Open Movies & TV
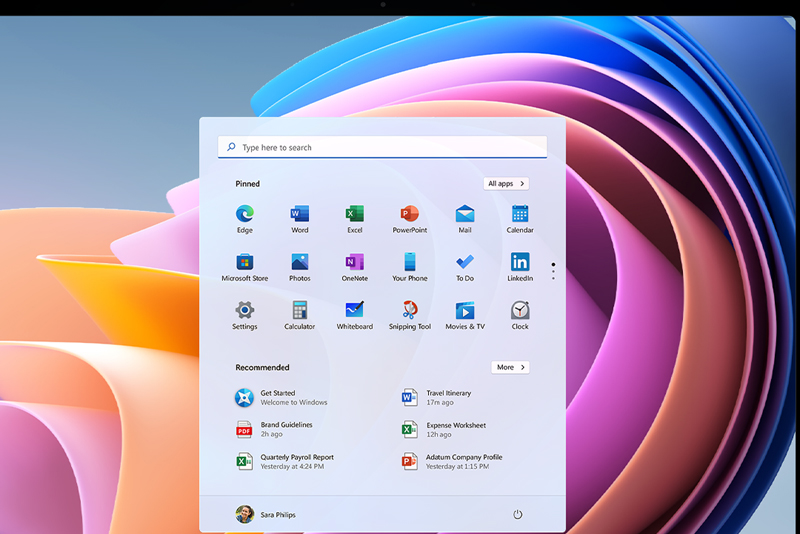 point(465,315)
